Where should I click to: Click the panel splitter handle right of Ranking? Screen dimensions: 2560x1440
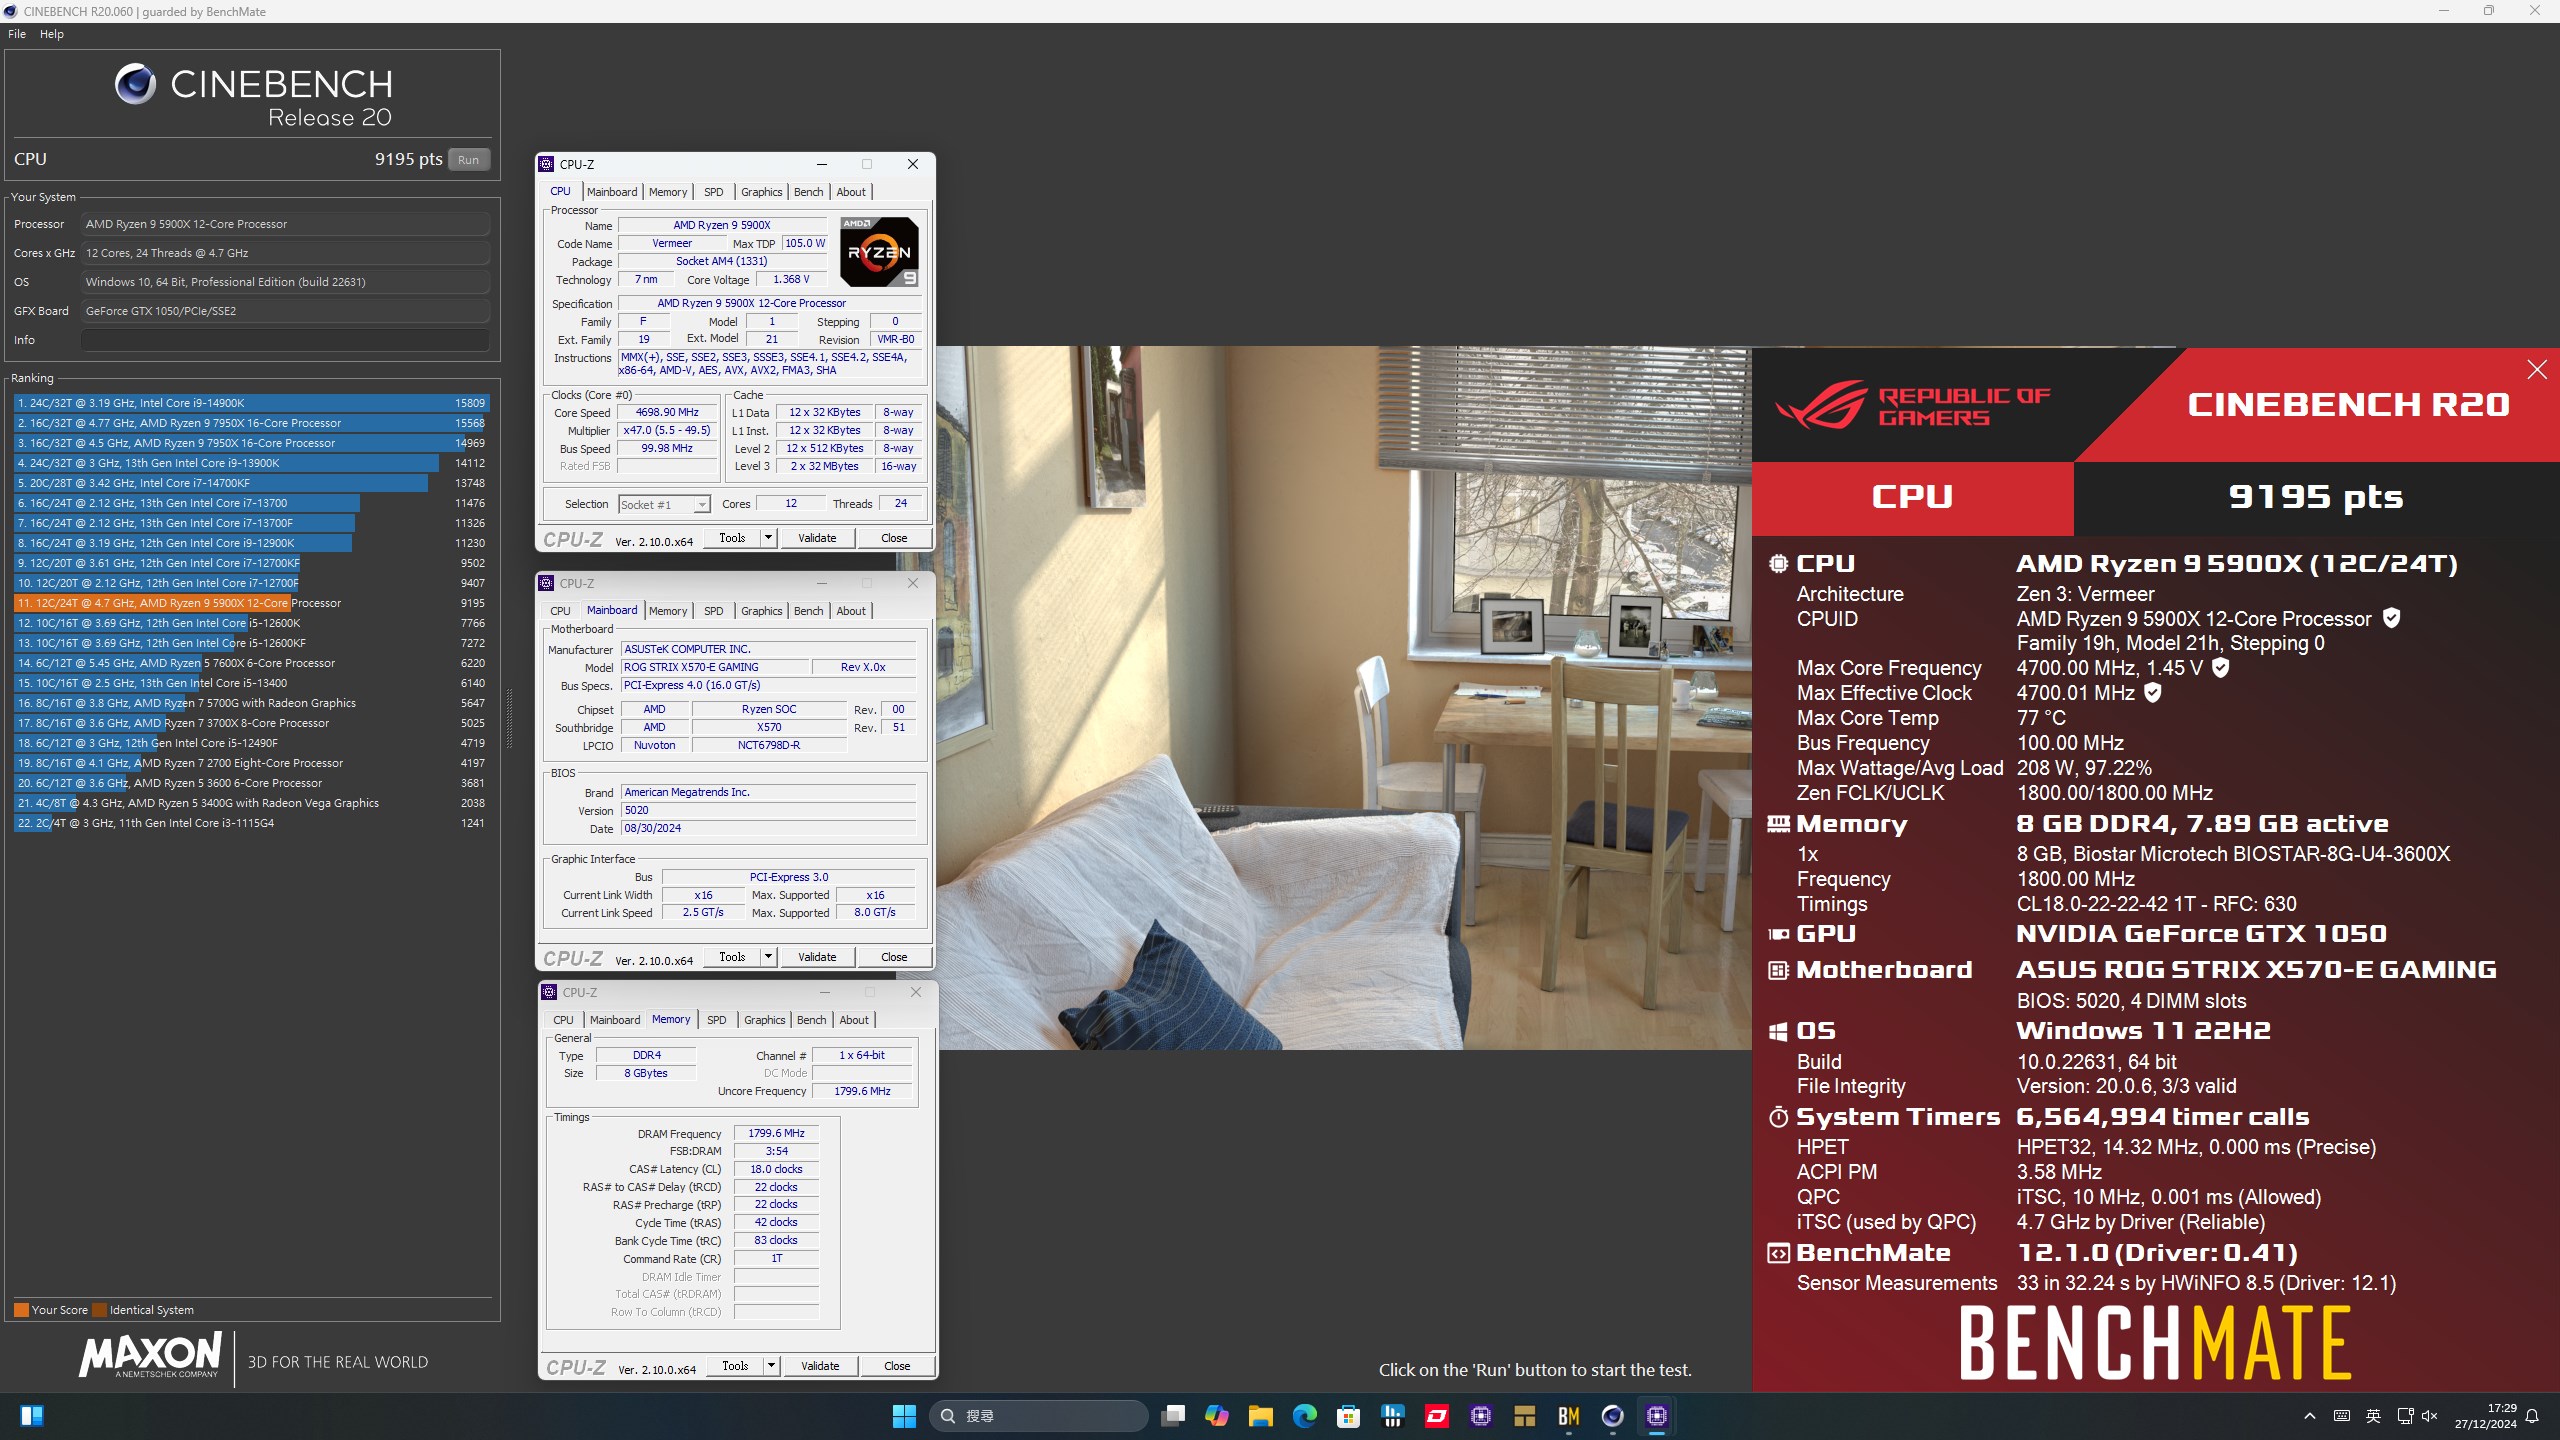(509, 719)
